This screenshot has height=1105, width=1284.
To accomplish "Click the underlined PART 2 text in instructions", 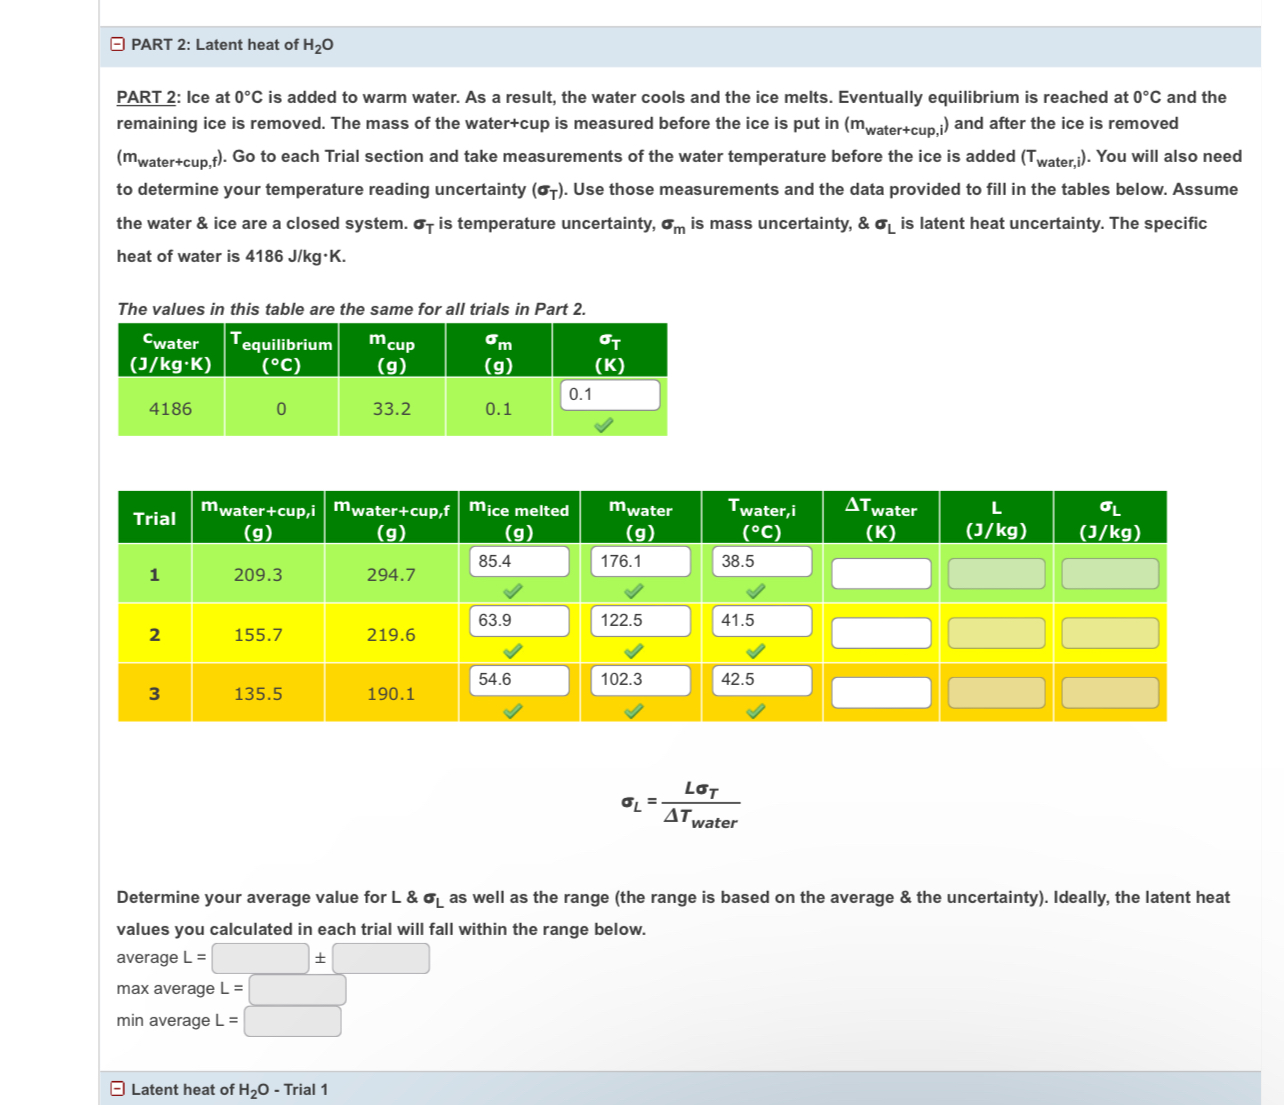I will (146, 97).
